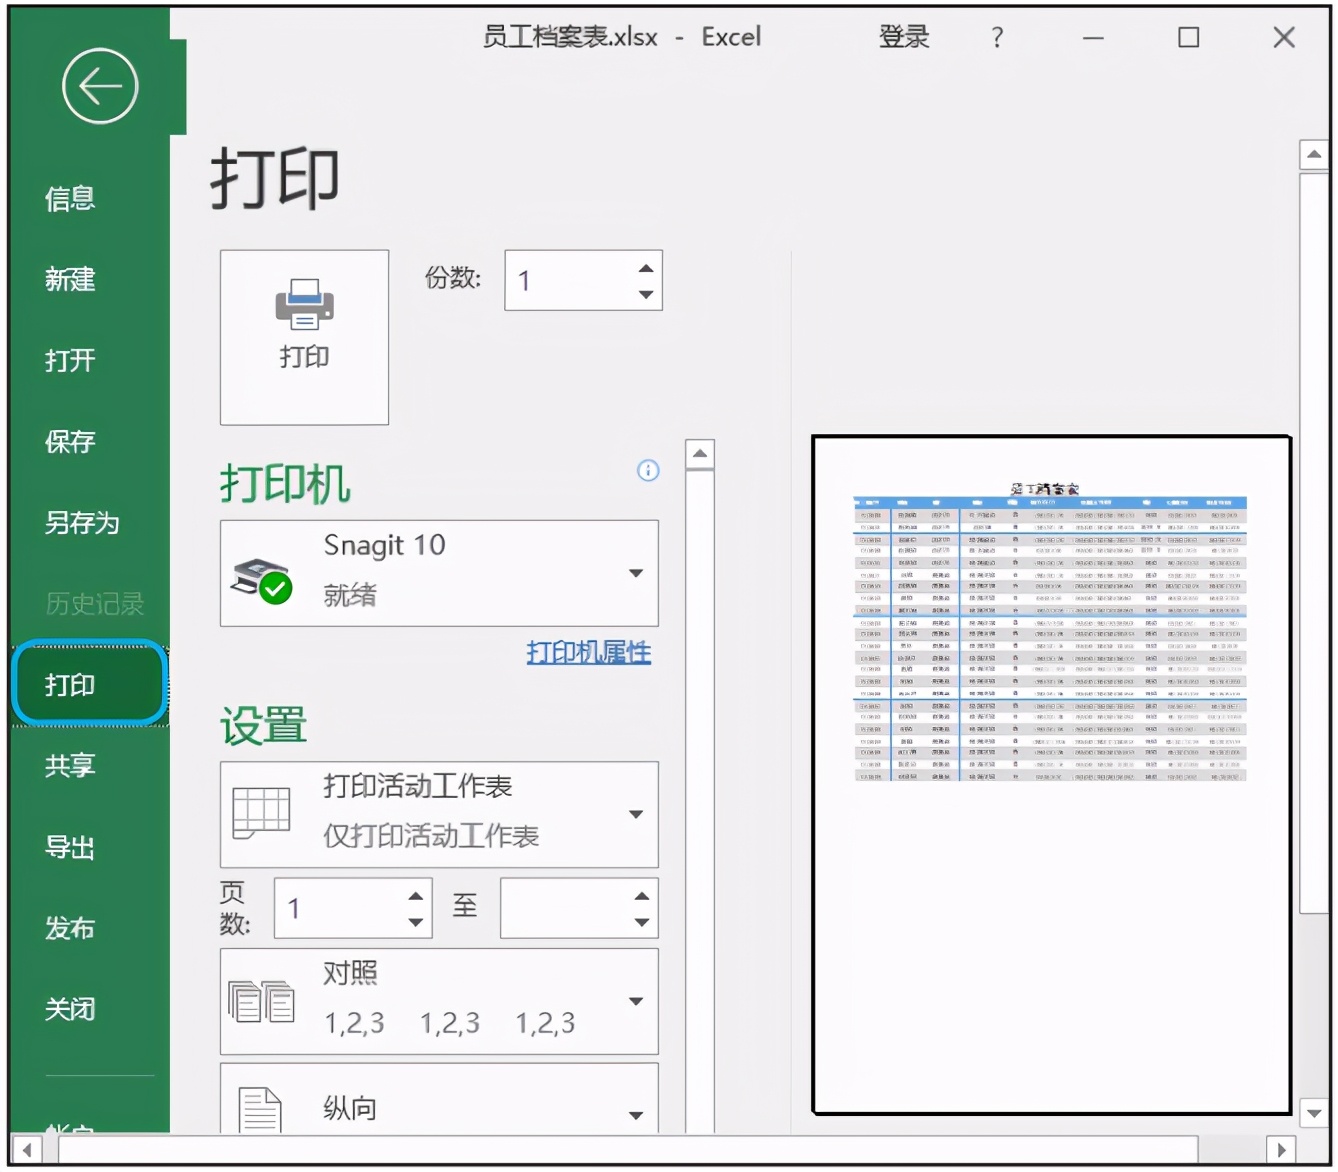Click the portrait page icon beside 纵向

coord(259,1106)
